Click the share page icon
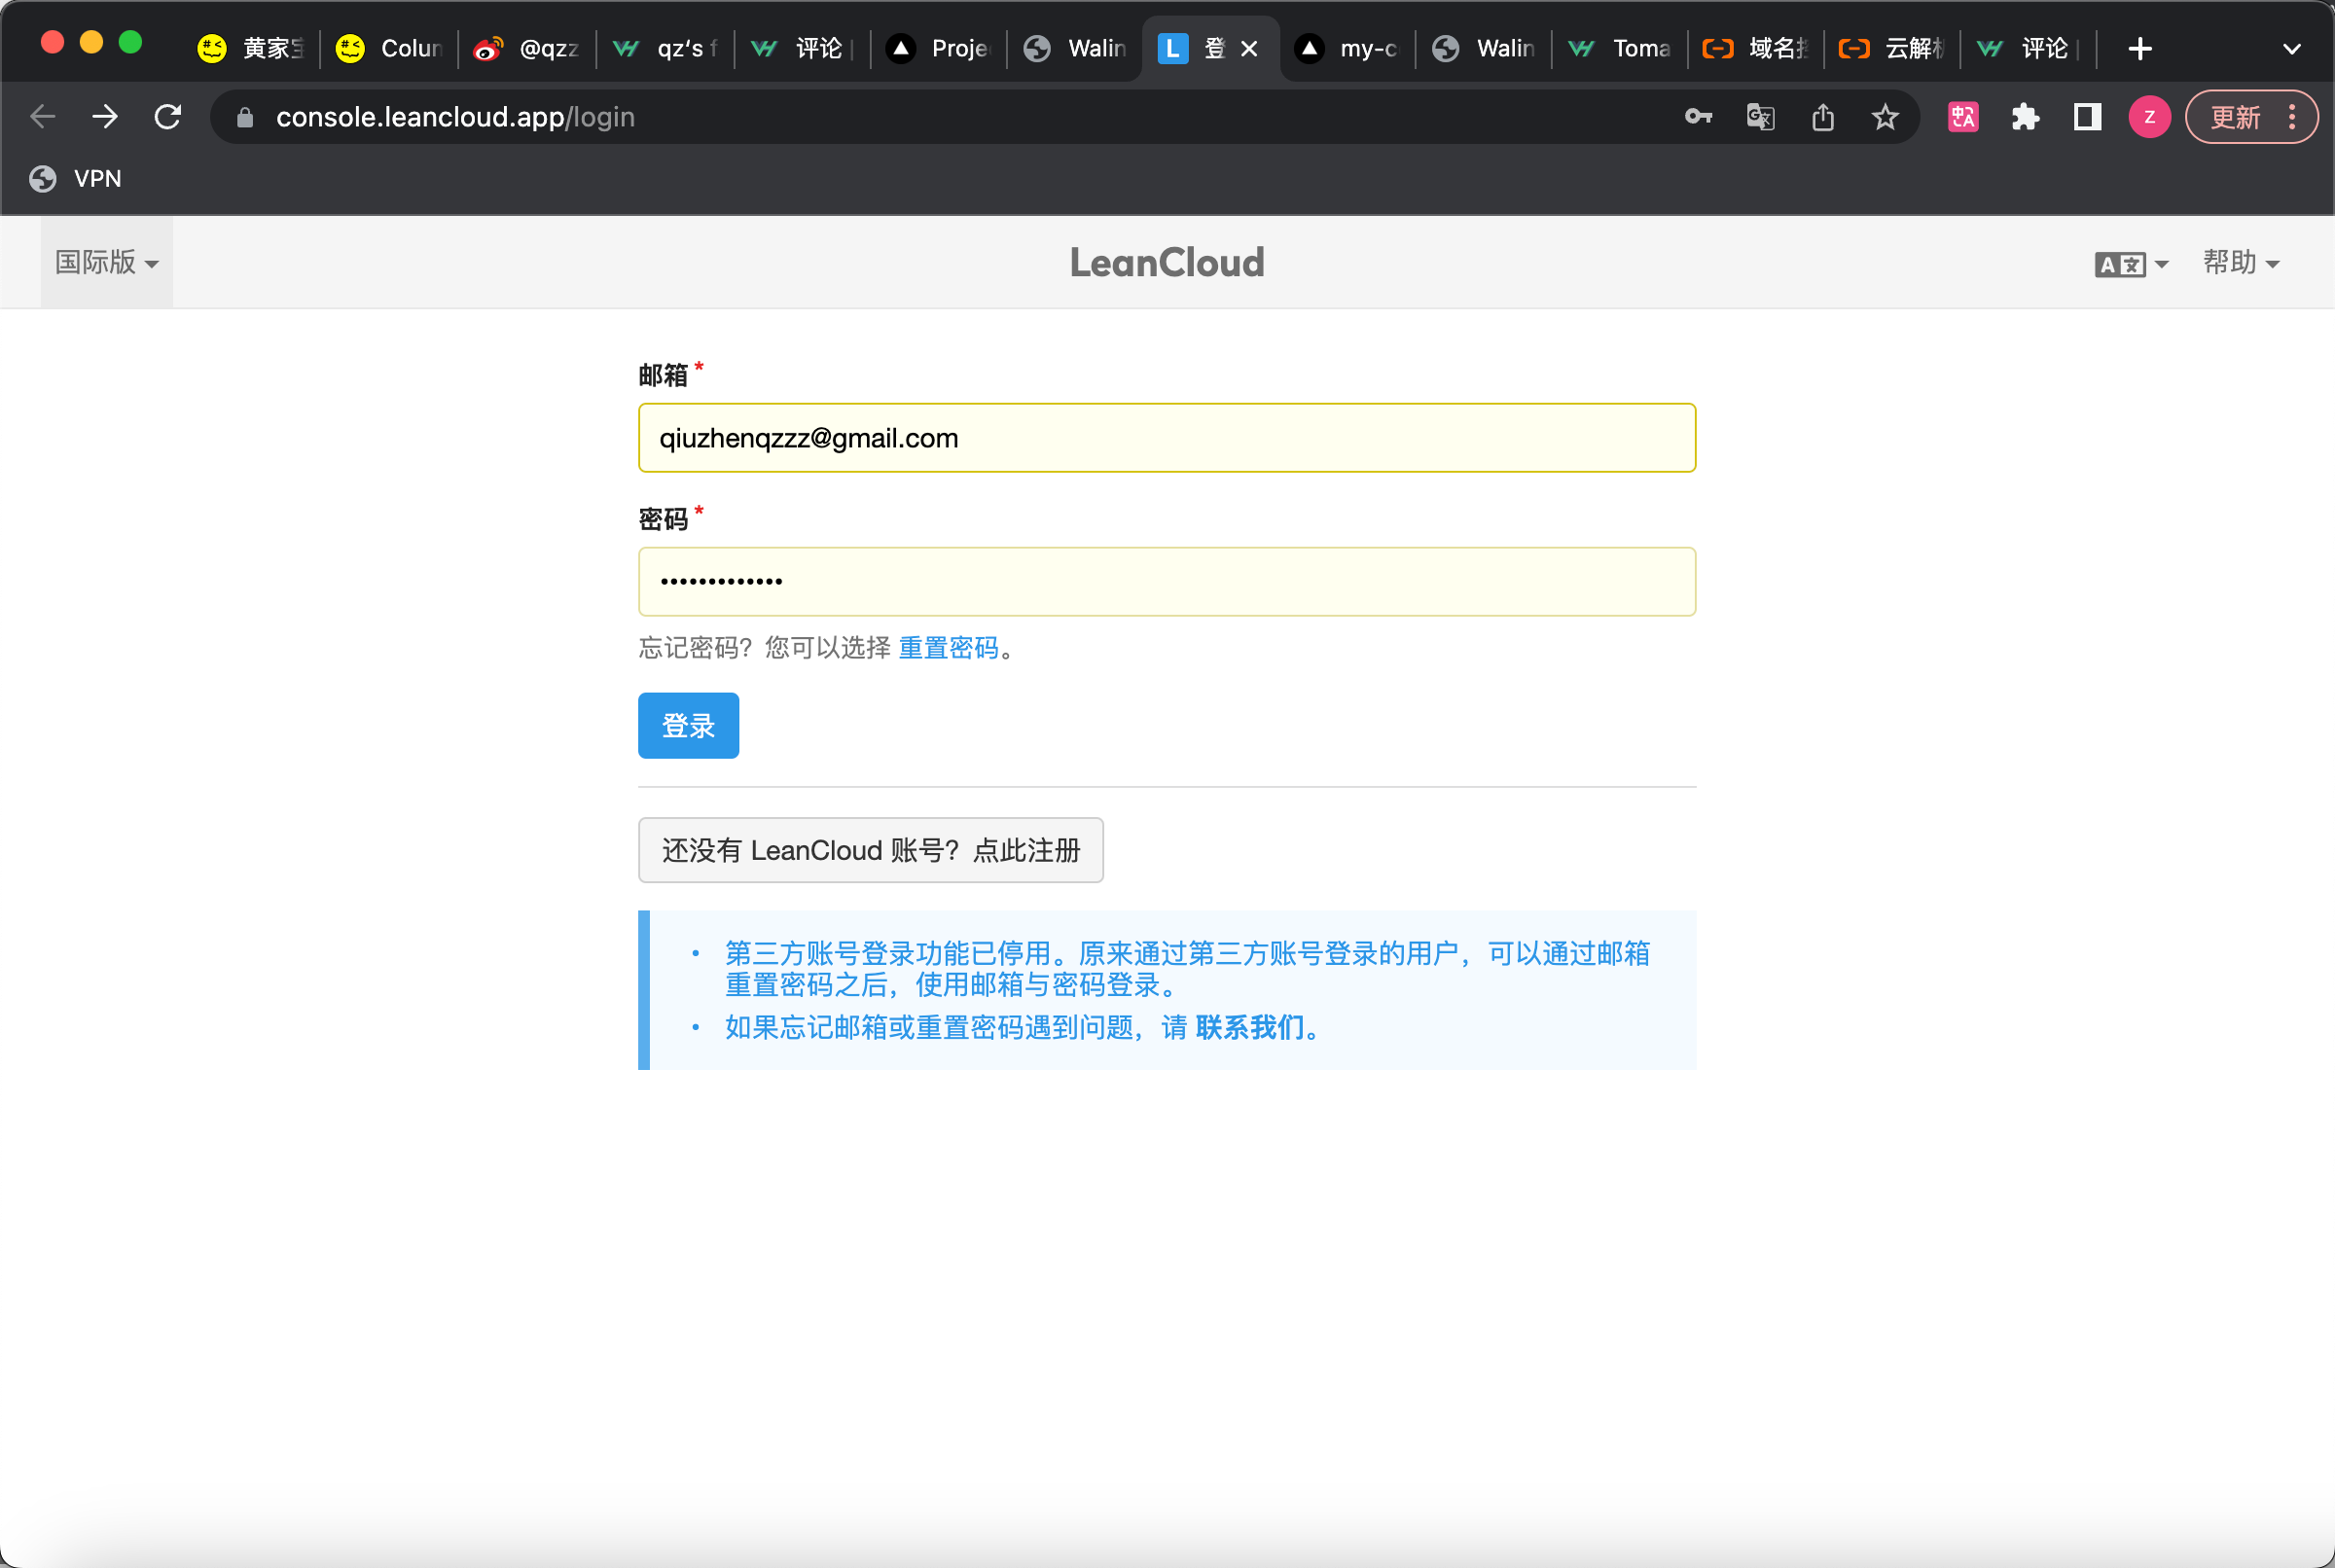Screen dimensions: 2335x1568 [x=1822, y=117]
